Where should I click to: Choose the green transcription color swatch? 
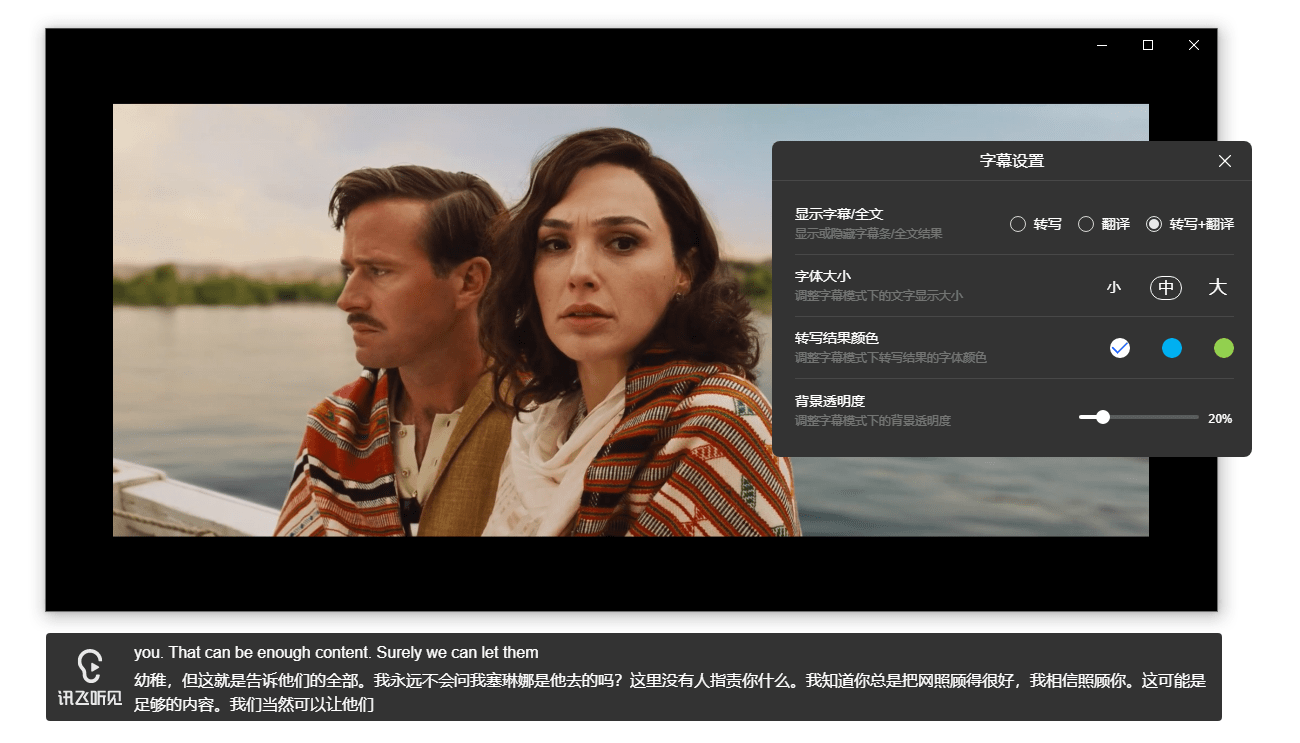[1224, 348]
